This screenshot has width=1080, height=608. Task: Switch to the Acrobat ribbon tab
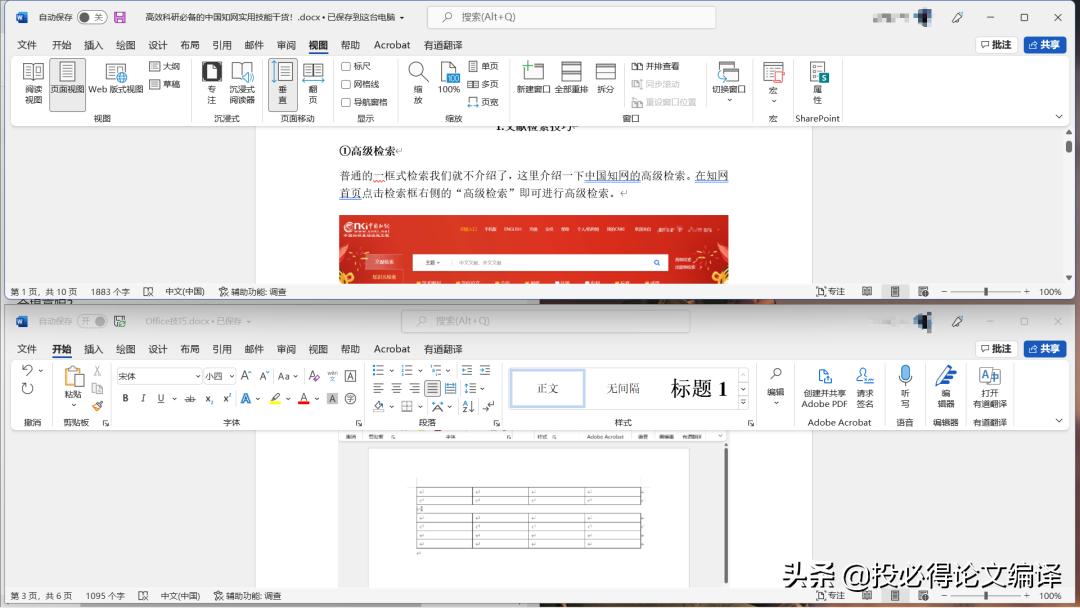[391, 348]
